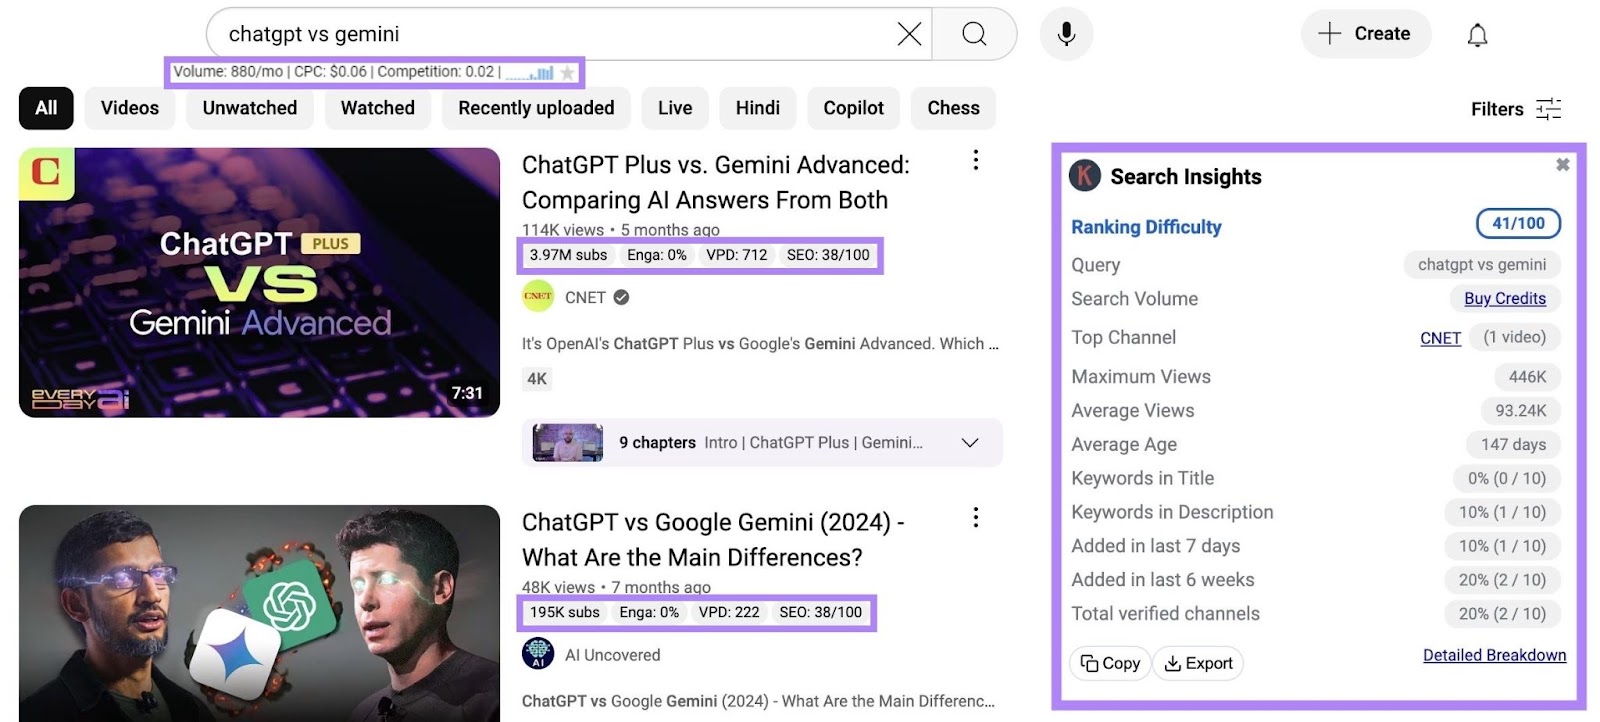Open the ChatGPT Plus vs Gemini Advanced thumbnail

pyautogui.click(x=259, y=283)
